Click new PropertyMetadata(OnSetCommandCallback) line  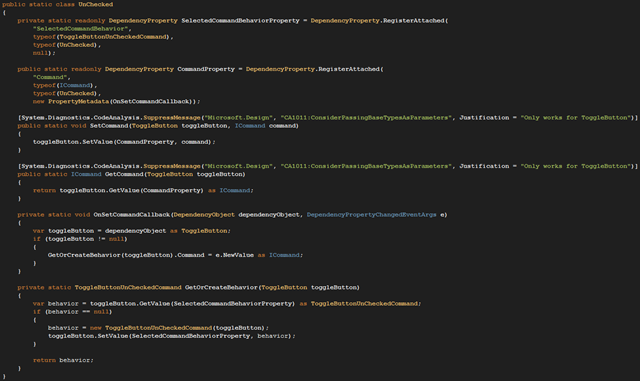point(116,101)
